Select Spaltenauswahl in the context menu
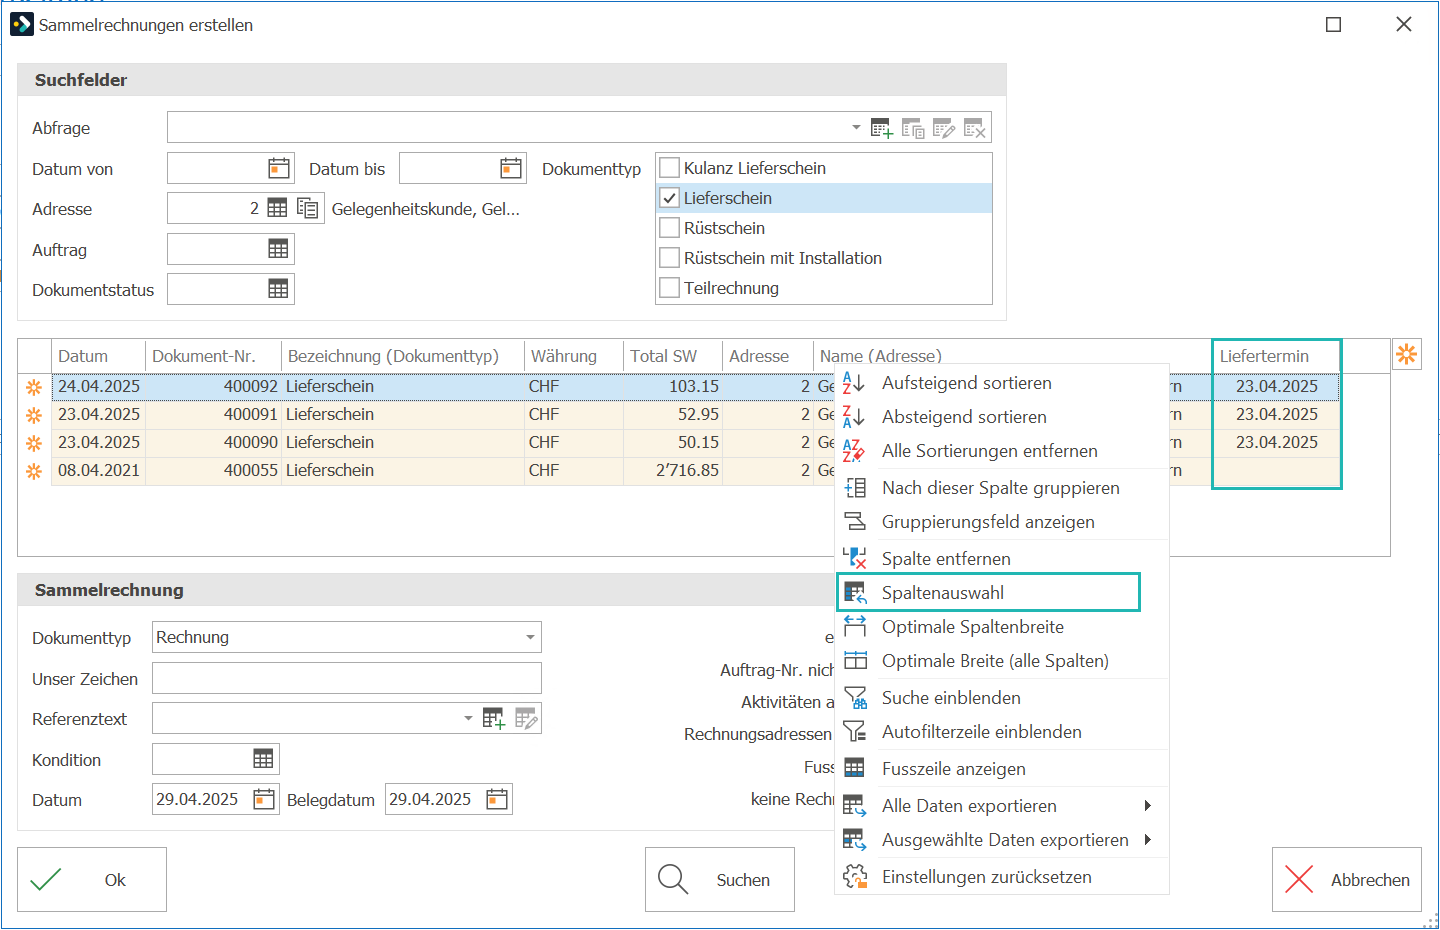 [1002, 593]
